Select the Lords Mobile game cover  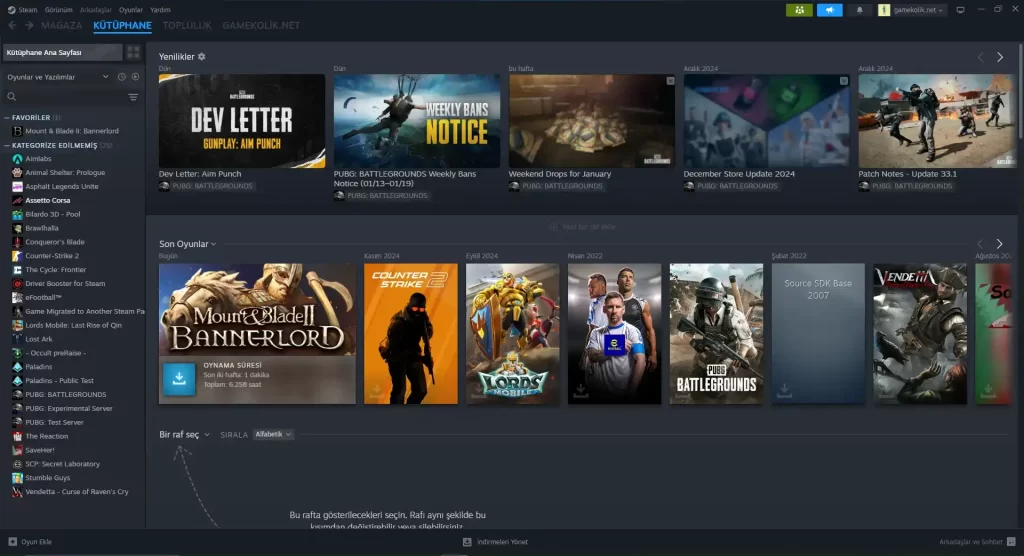[513, 333]
